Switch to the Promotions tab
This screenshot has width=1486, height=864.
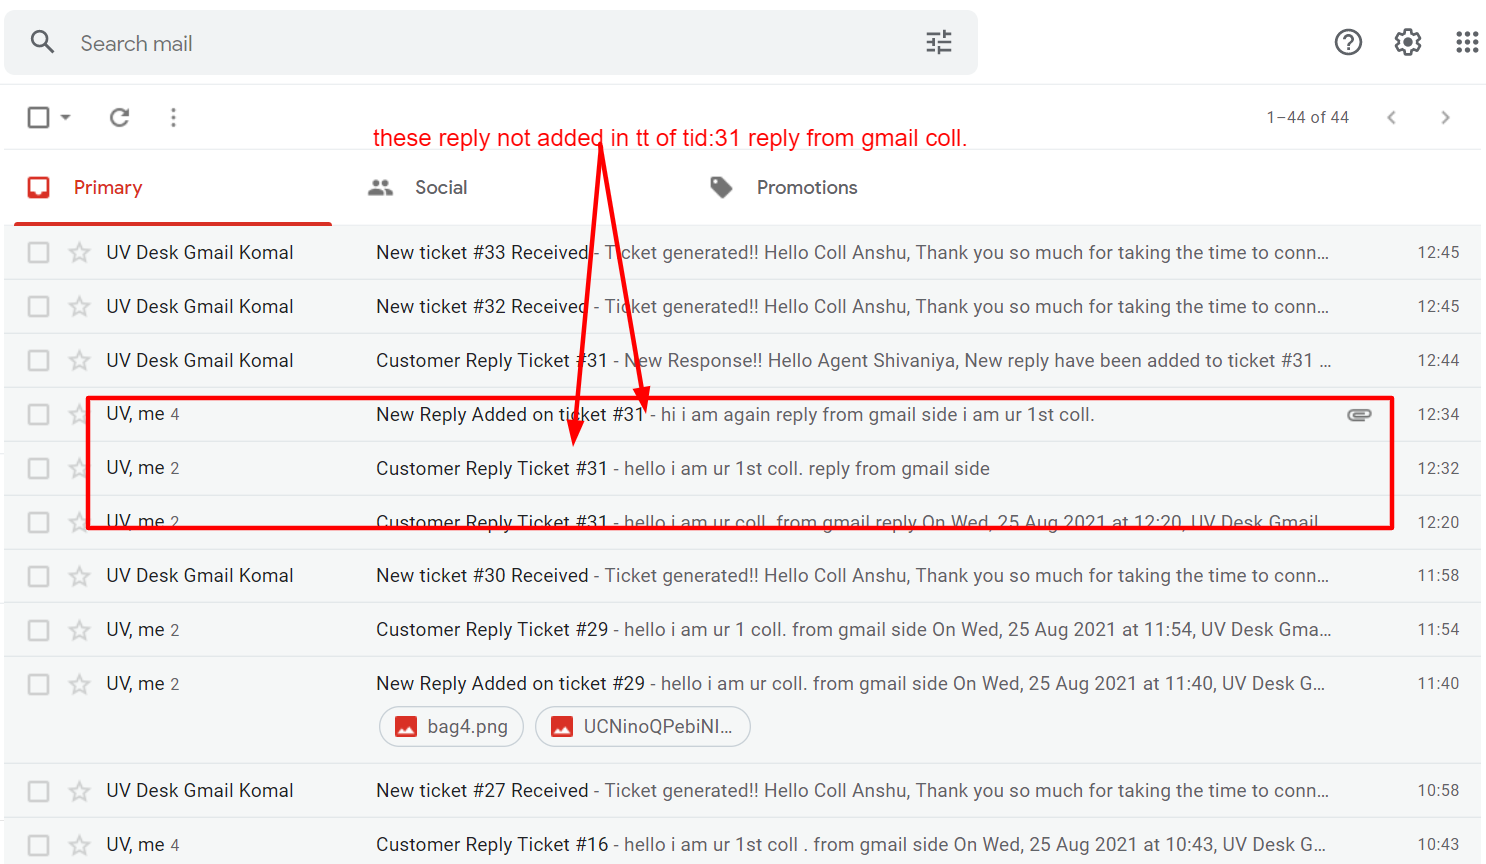(x=783, y=188)
